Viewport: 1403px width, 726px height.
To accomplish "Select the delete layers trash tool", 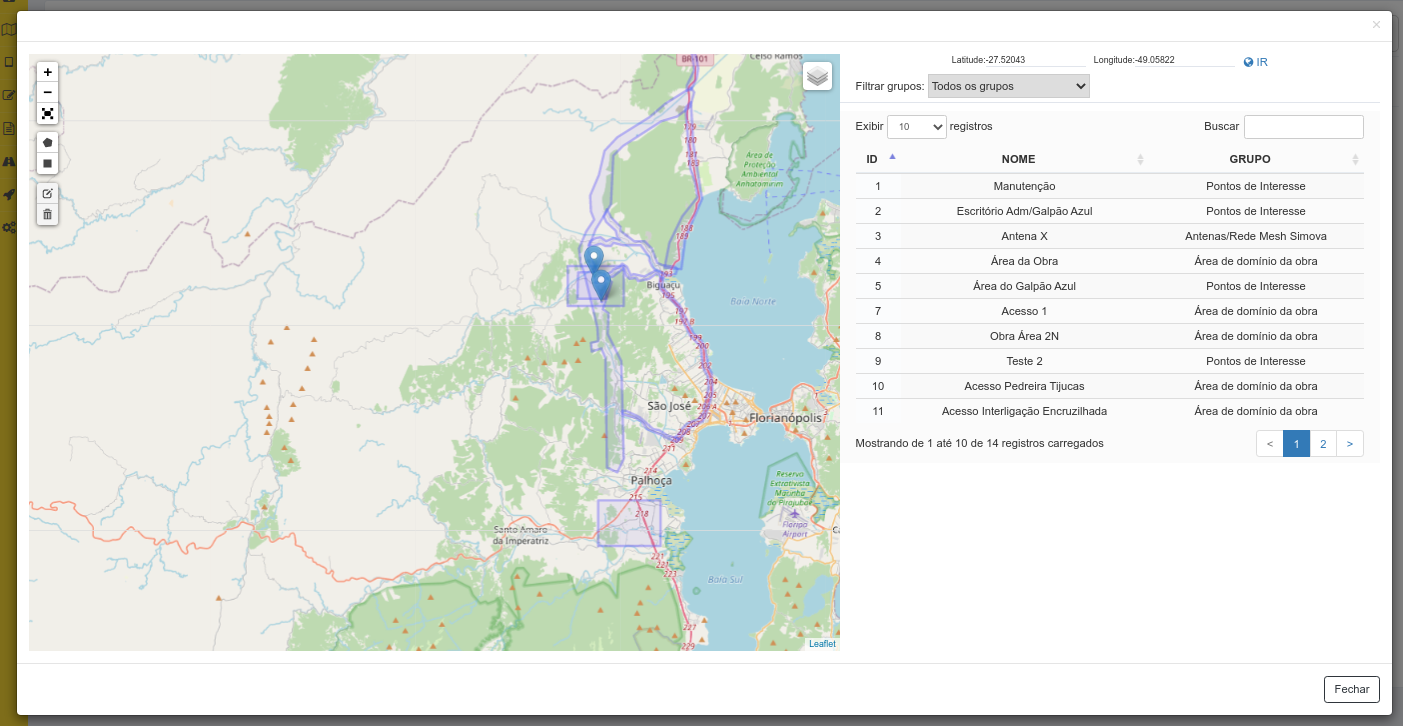I will (47, 214).
